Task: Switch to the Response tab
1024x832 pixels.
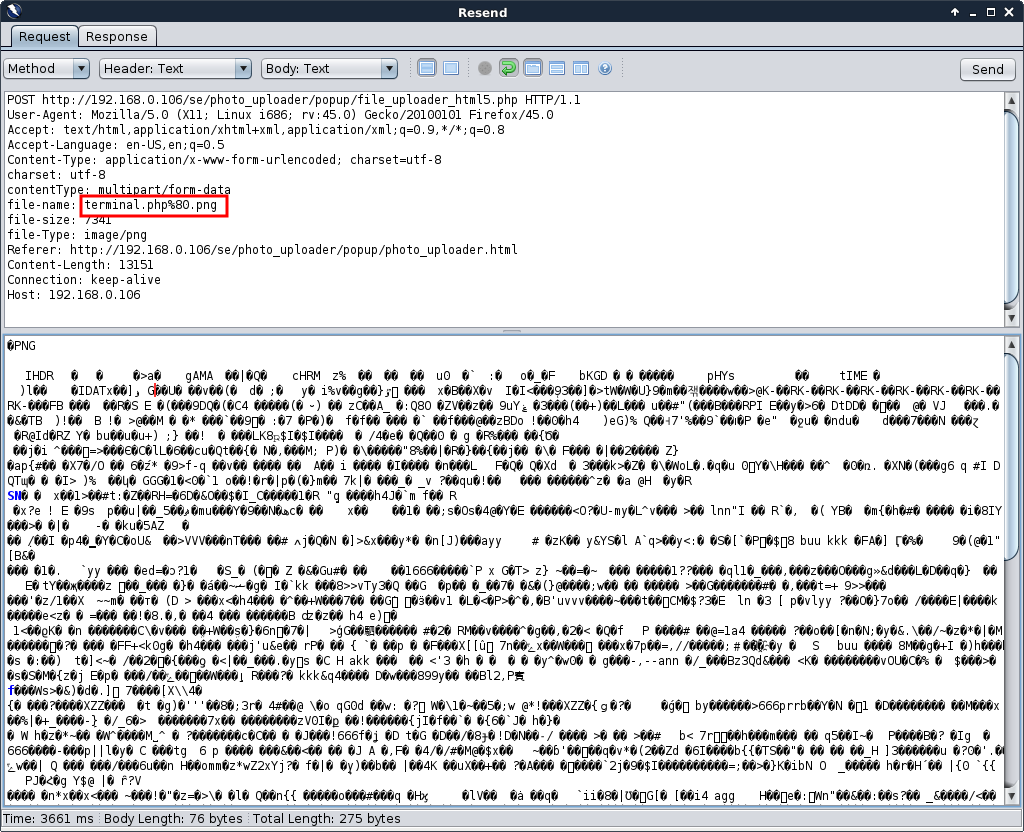Action: [117, 37]
